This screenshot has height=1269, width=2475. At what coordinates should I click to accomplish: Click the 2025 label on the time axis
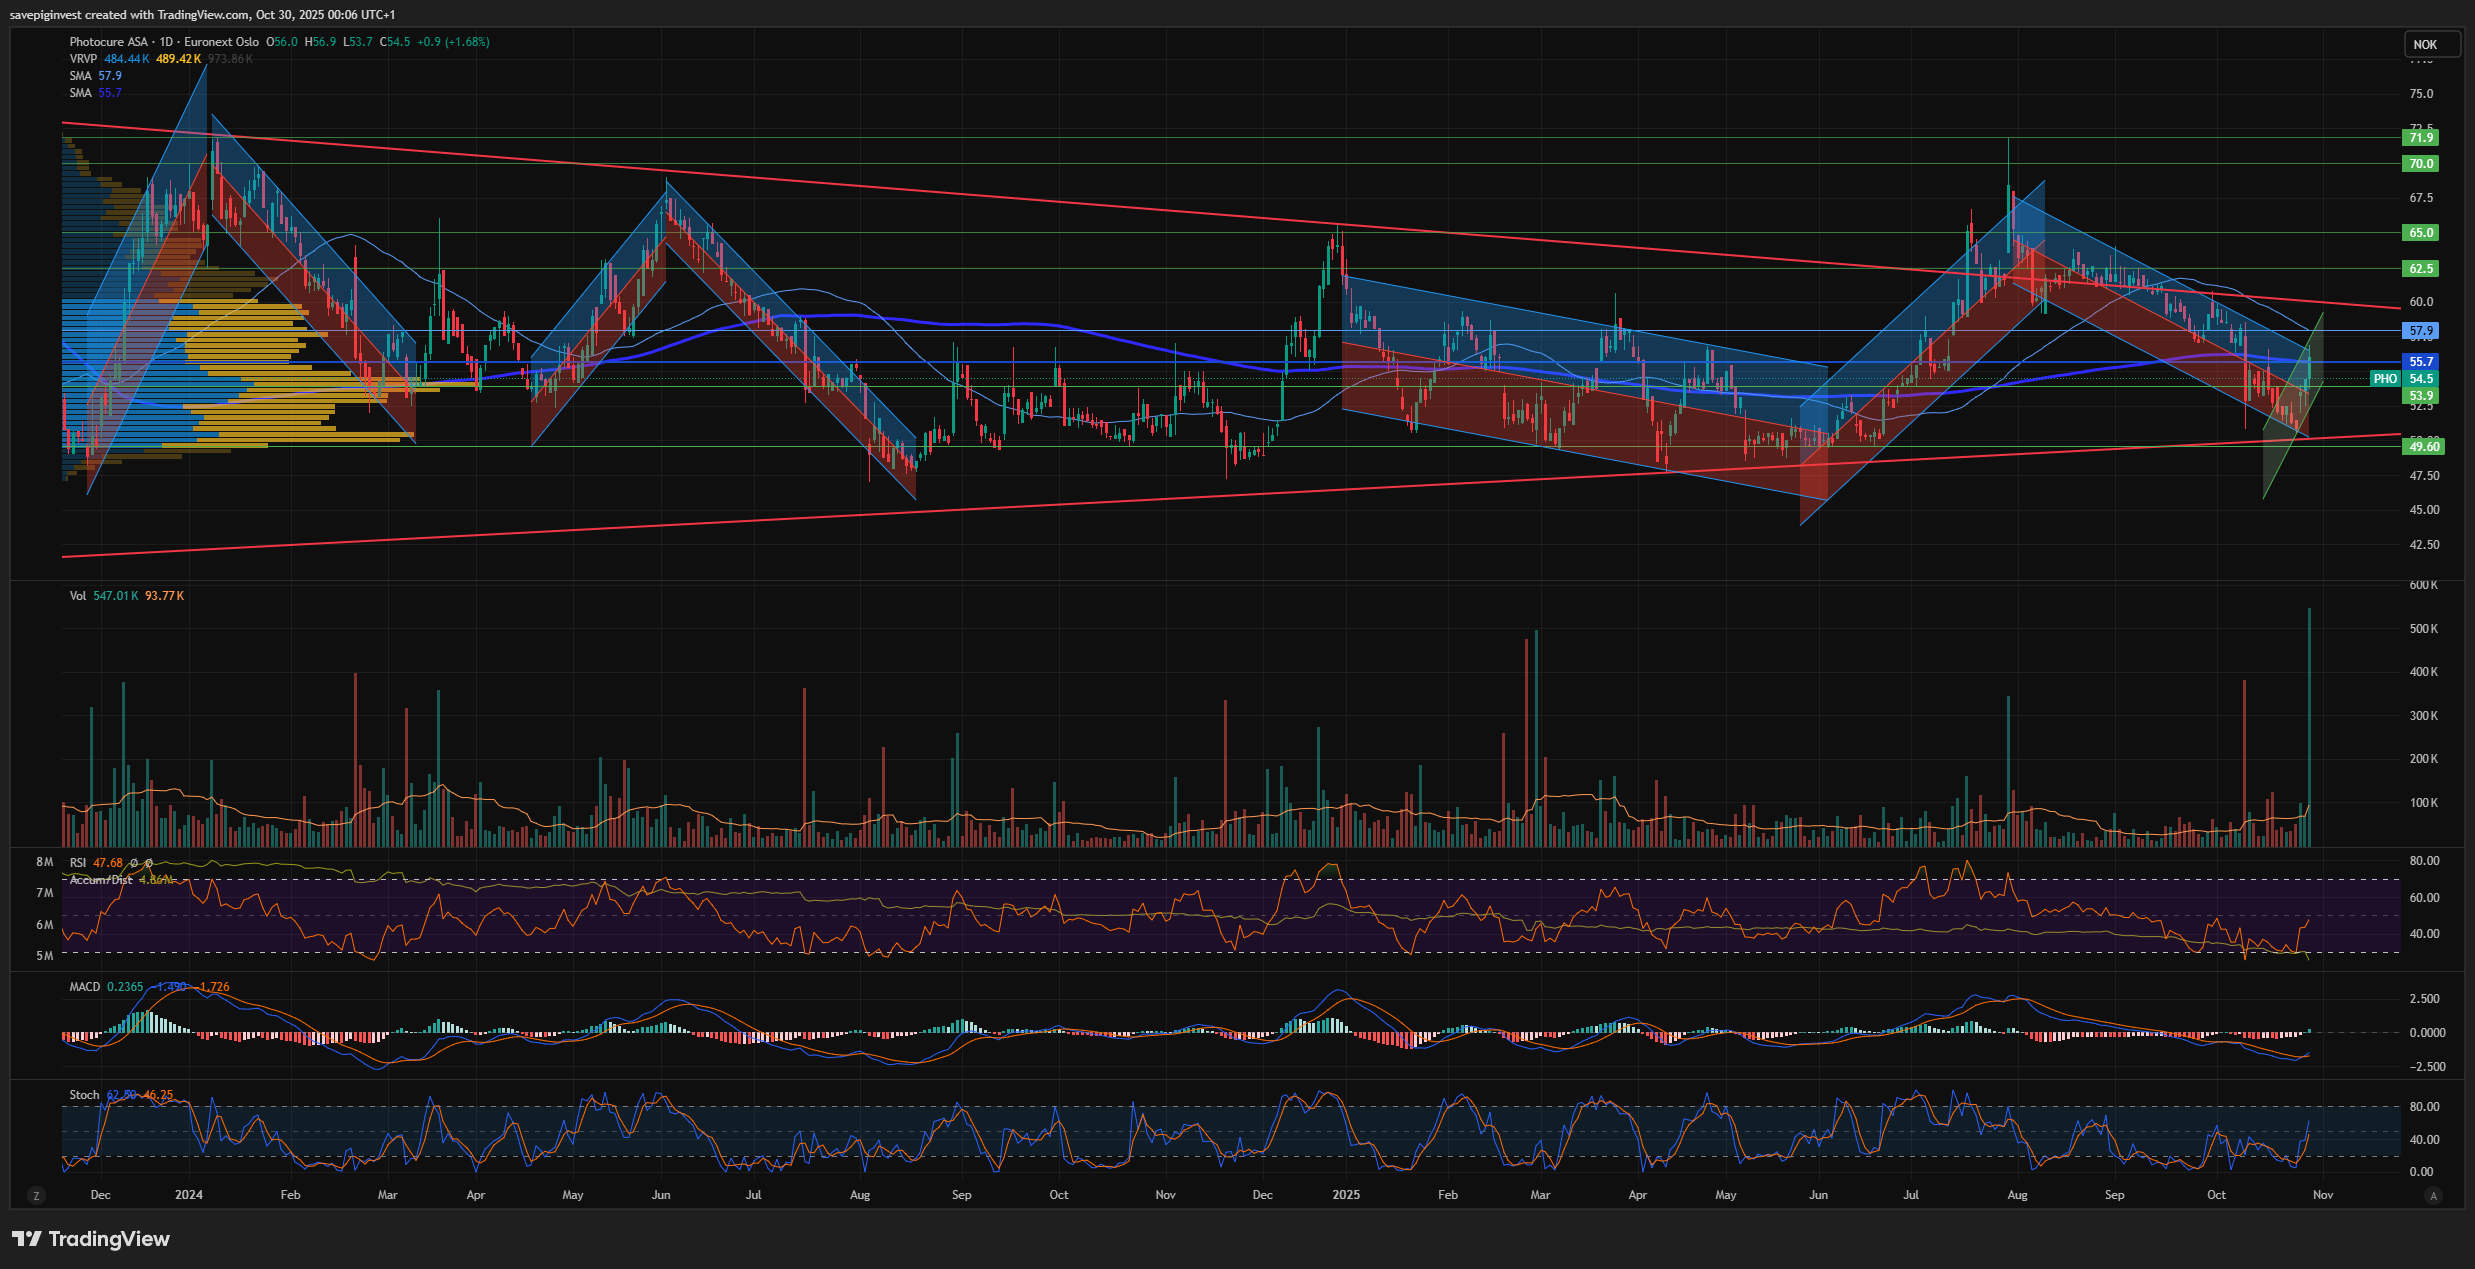click(x=1346, y=1195)
